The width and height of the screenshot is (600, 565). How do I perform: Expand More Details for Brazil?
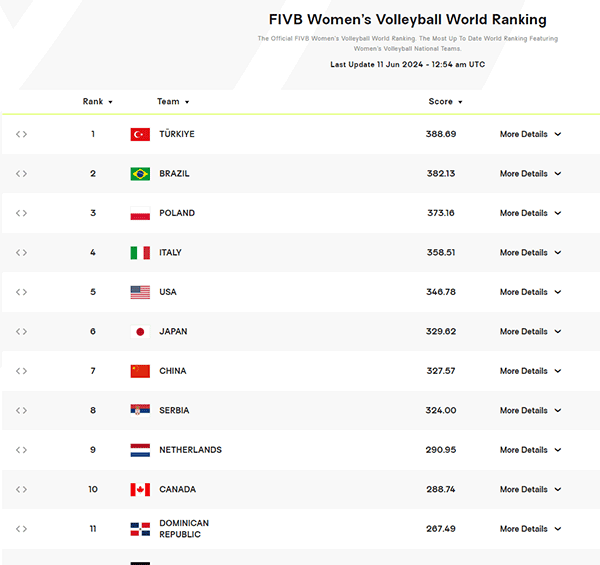[530, 174]
